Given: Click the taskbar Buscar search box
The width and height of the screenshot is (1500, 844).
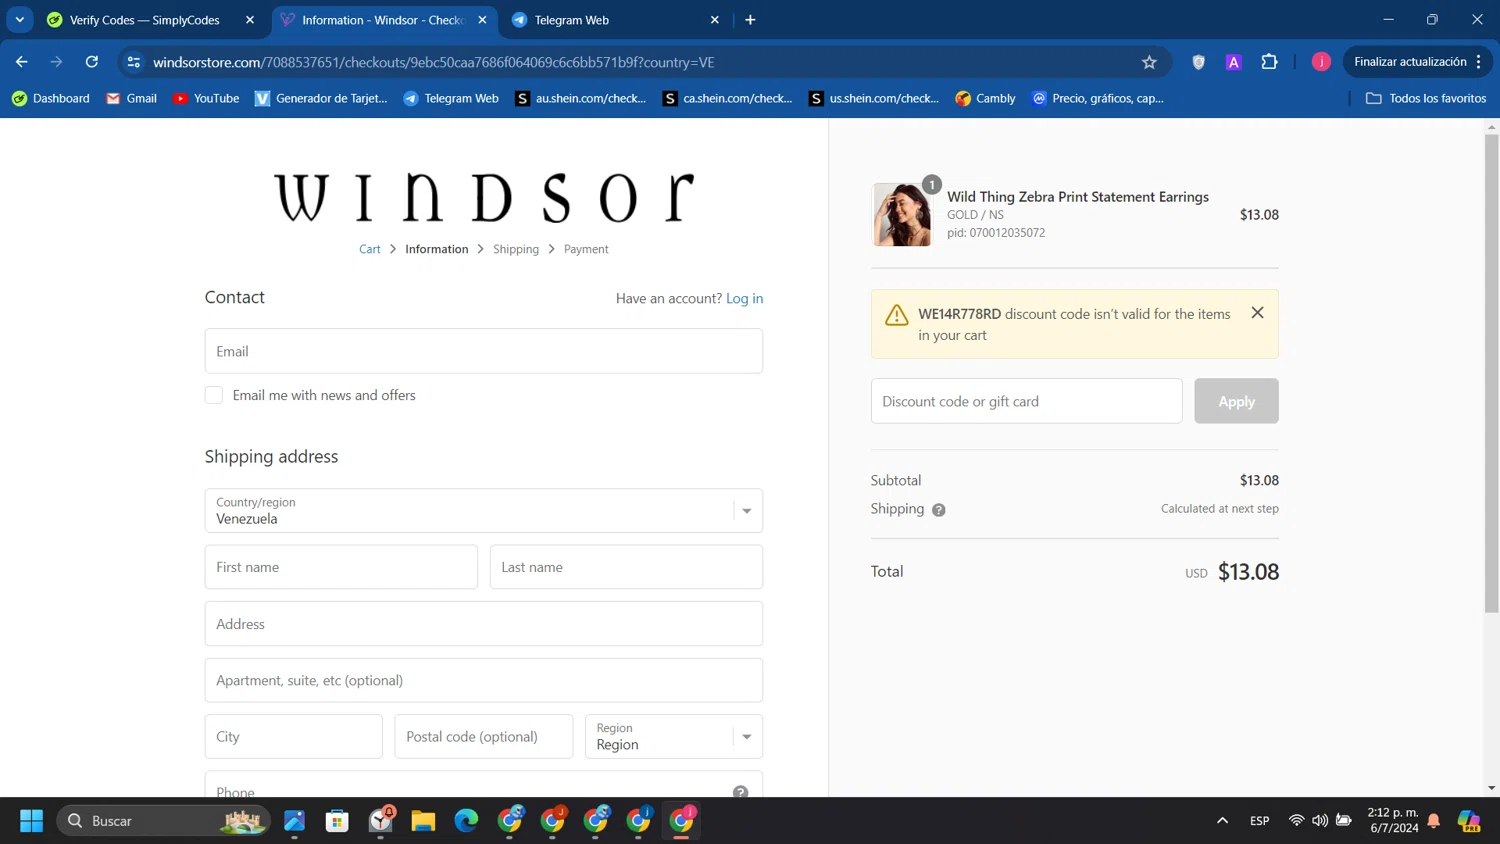Looking at the screenshot, I should pyautogui.click(x=163, y=821).
